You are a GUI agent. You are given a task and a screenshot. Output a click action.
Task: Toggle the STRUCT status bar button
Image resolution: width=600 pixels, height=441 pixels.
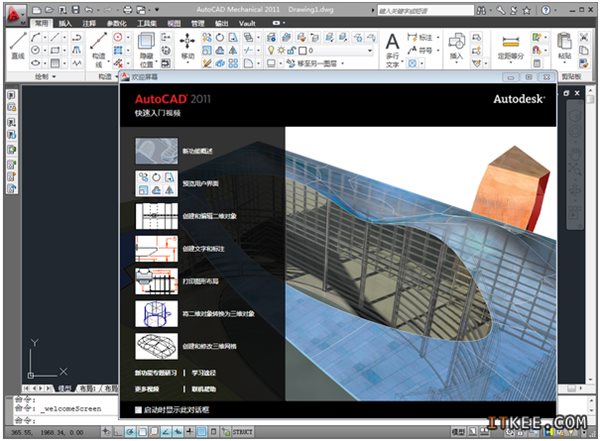tap(242, 432)
